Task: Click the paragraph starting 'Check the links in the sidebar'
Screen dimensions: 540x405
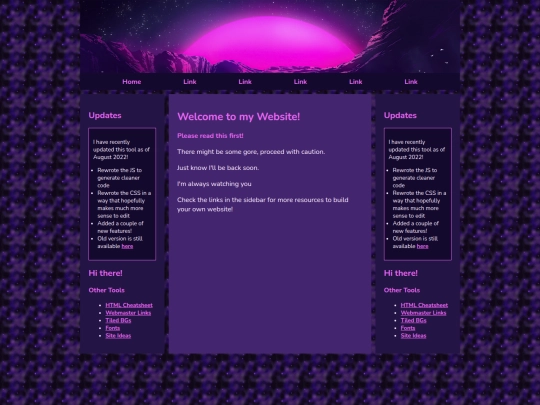Action: tap(263, 204)
